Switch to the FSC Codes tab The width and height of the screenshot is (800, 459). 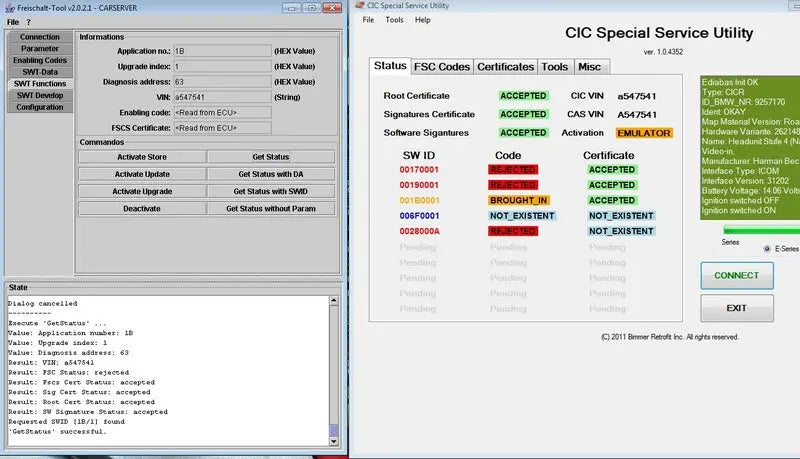point(441,67)
